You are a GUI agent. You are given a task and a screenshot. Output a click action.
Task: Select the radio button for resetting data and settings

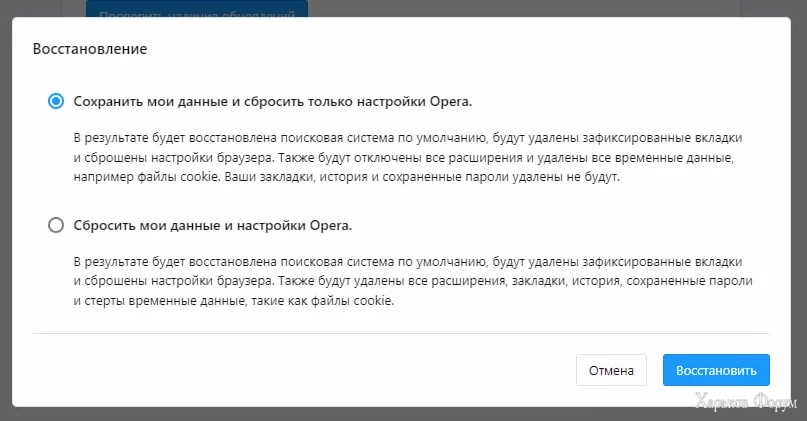point(56,225)
